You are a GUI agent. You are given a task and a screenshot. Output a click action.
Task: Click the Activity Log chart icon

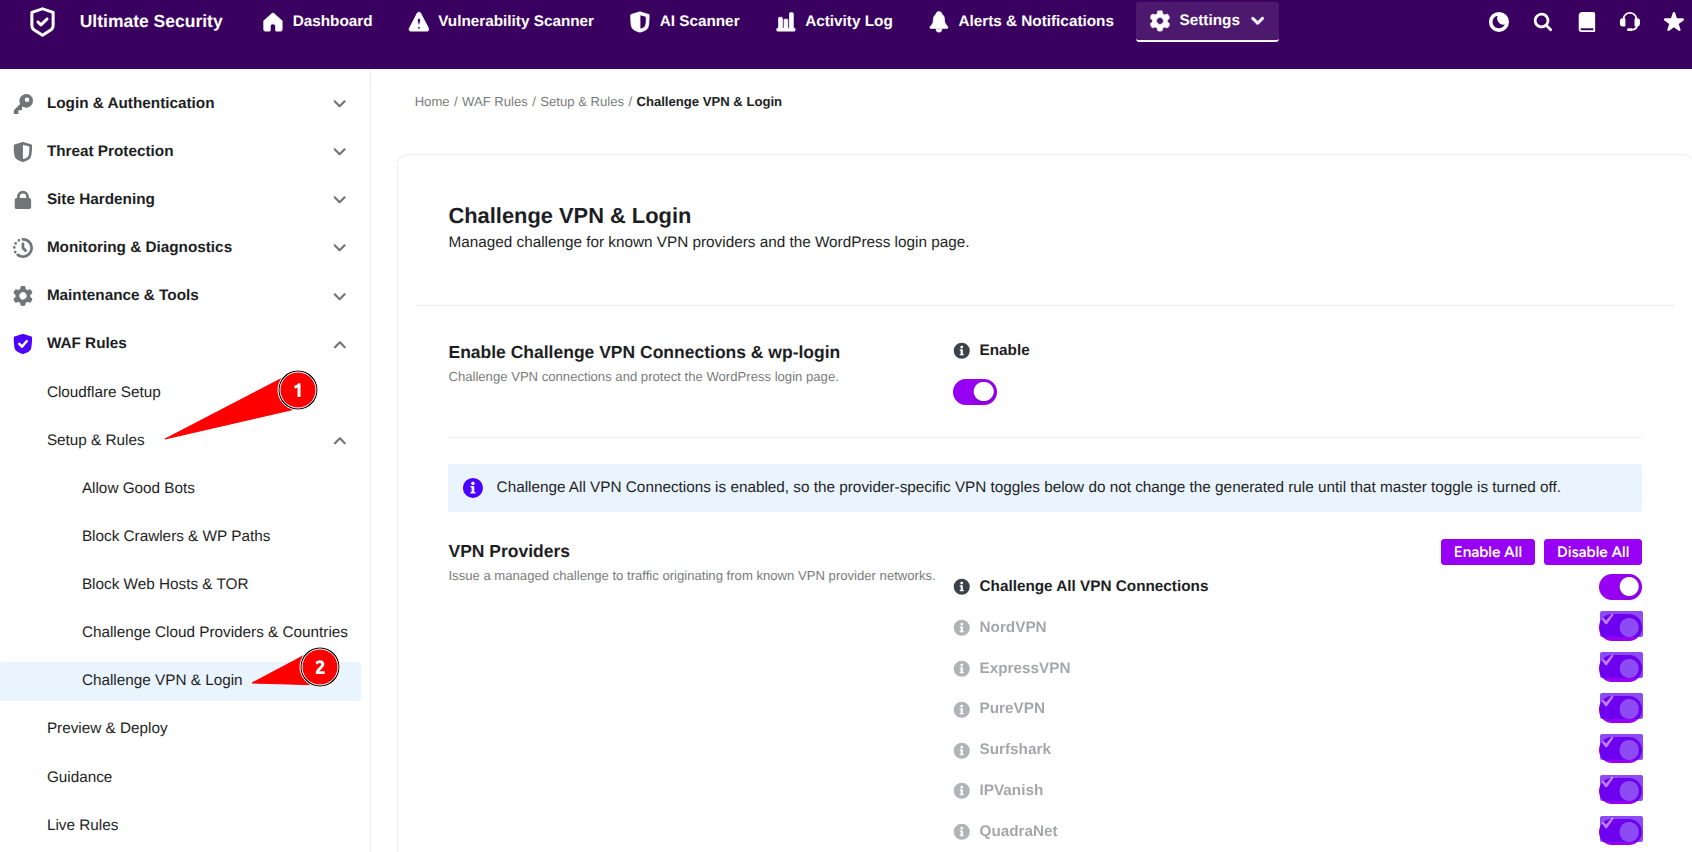pyautogui.click(x=786, y=22)
